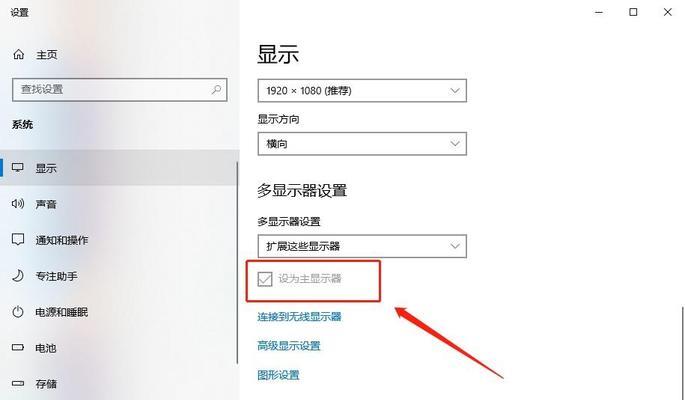Open the 1920 × 1080 resolution dropdown
685x400 pixels.
(x=362, y=90)
